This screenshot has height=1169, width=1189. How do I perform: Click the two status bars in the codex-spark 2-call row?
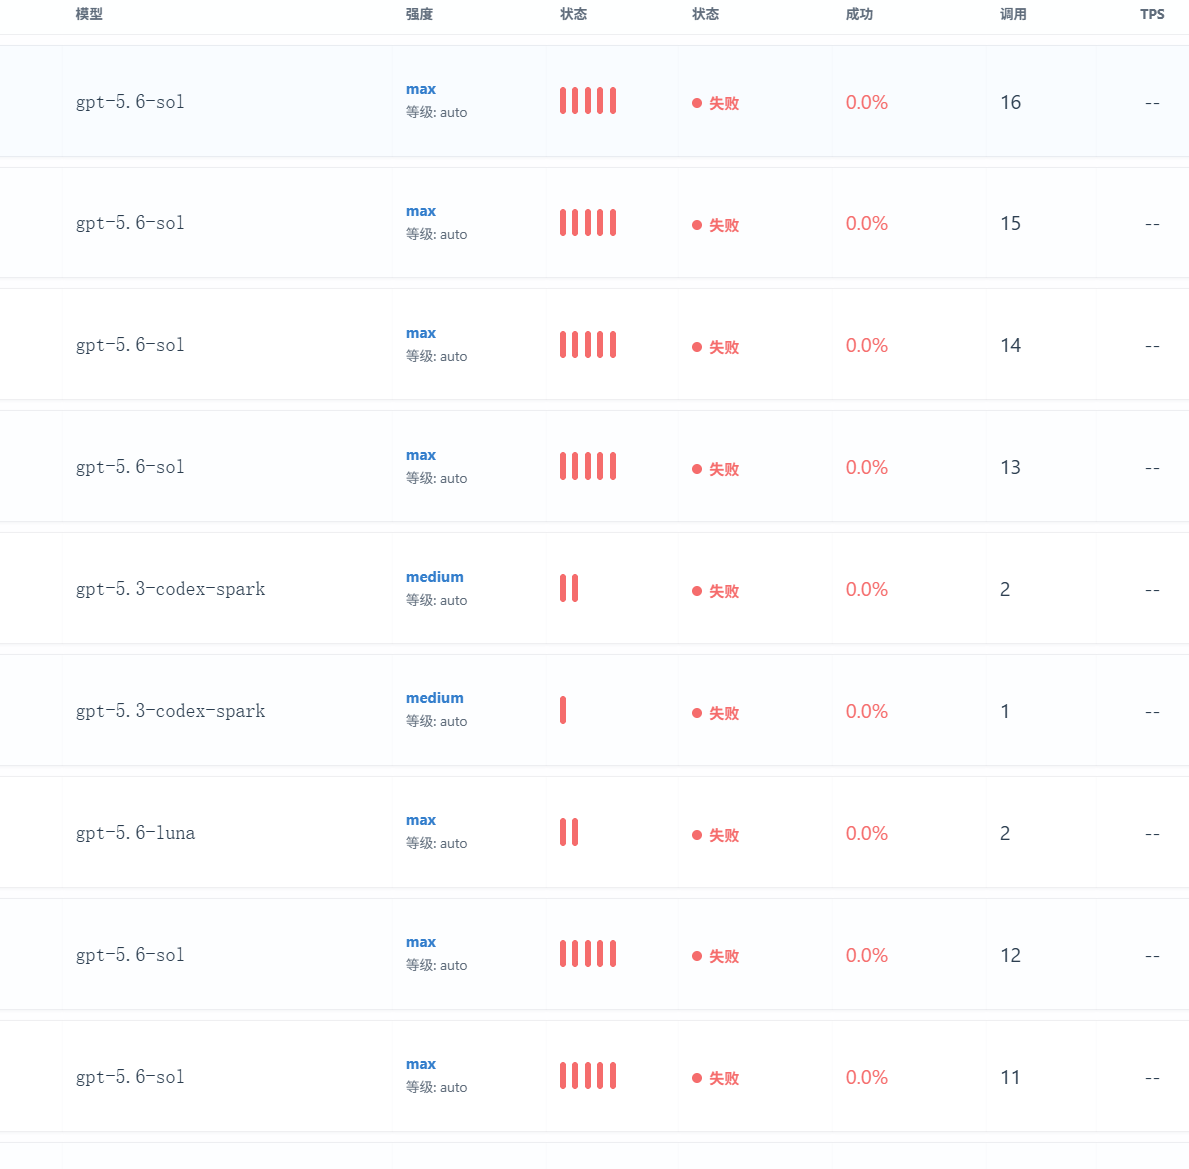point(569,588)
